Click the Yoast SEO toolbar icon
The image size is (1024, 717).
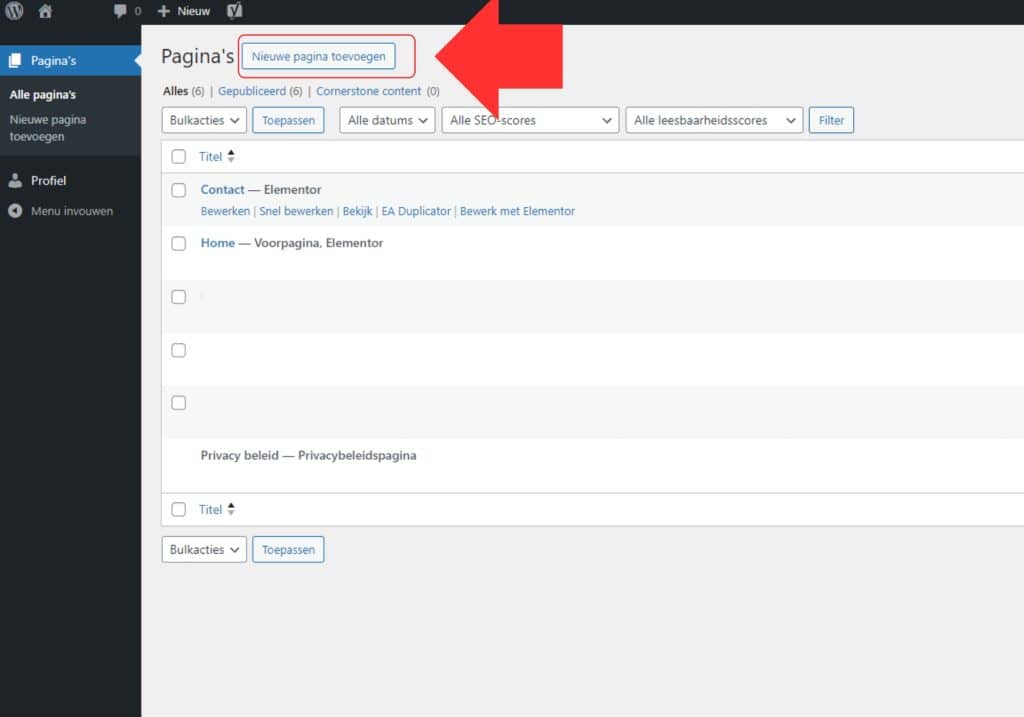click(234, 11)
